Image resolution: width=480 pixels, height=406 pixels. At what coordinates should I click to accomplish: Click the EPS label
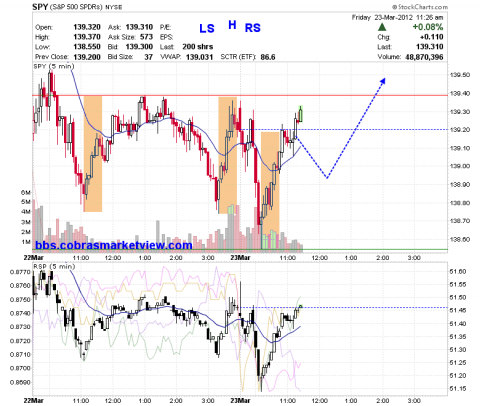[x=166, y=37]
